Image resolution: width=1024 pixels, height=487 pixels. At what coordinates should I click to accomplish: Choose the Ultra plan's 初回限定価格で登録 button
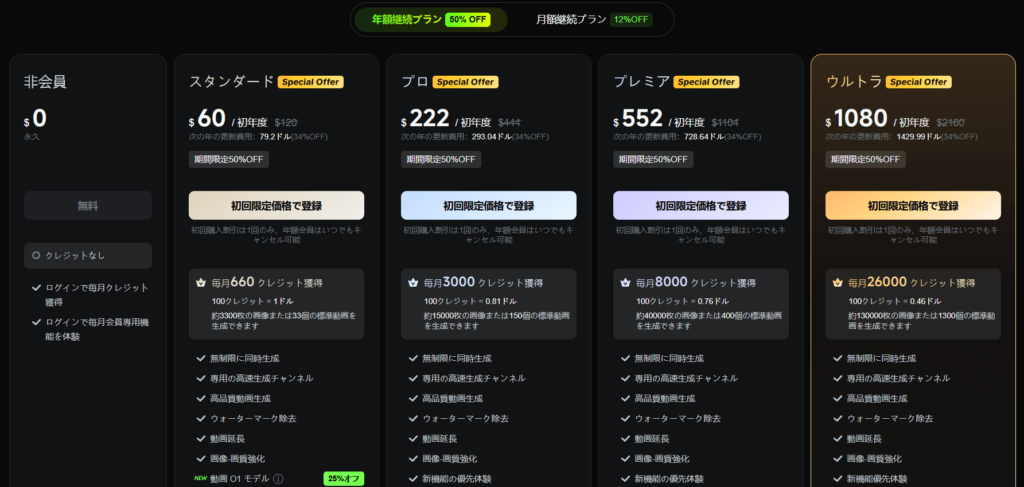912,205
